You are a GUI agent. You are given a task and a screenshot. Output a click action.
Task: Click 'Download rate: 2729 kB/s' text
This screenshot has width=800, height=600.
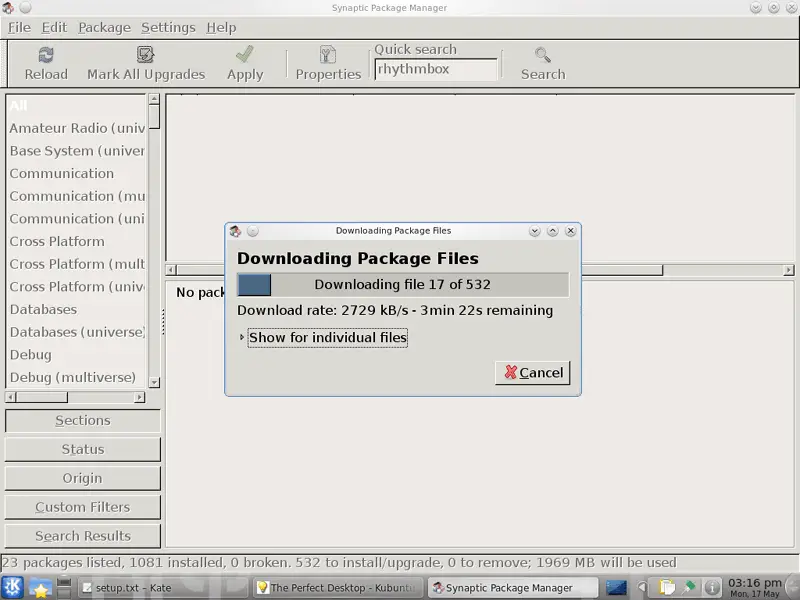(x=323, y=310)
